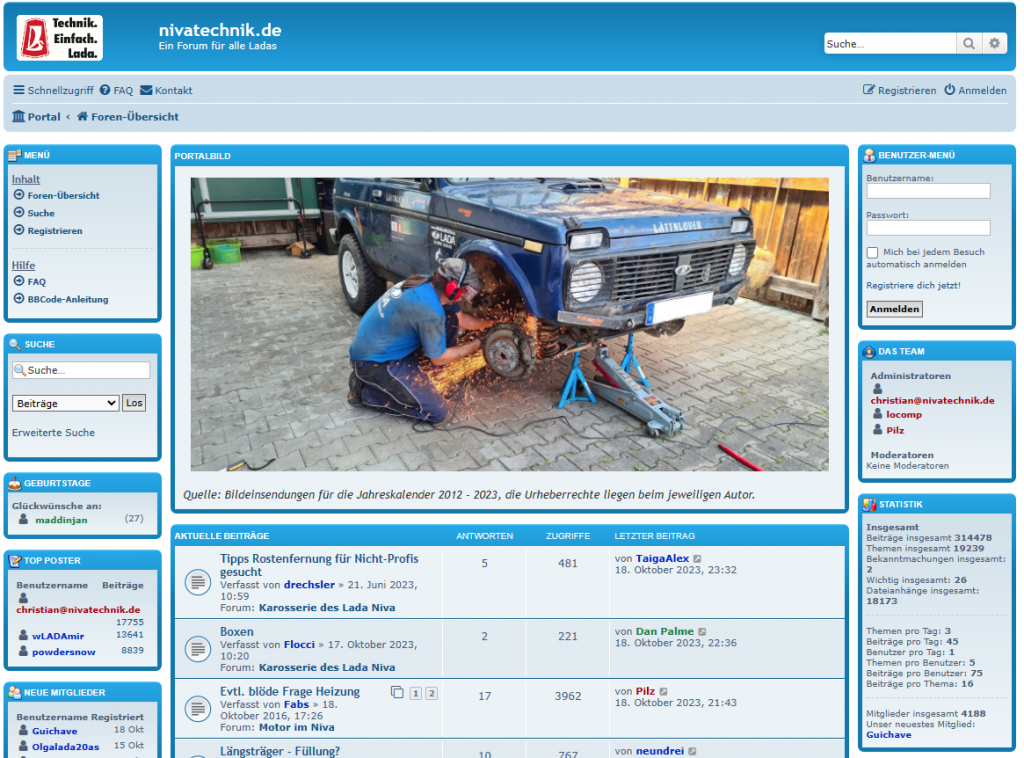Open Suche in the Menü sidebar
Viewport: 1024px width, 758px height.
(x=40, y=213)
